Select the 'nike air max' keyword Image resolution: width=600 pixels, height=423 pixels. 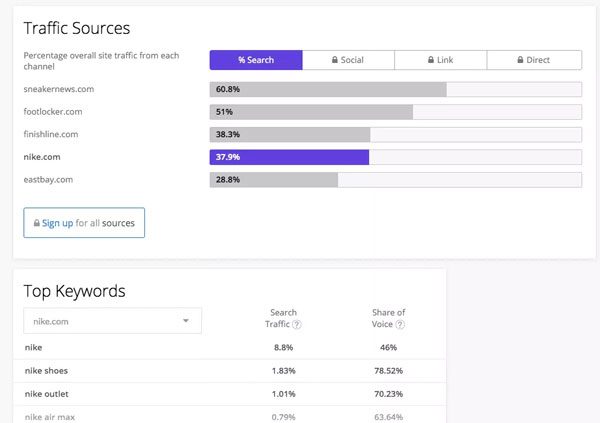click(x=50, y=417)
